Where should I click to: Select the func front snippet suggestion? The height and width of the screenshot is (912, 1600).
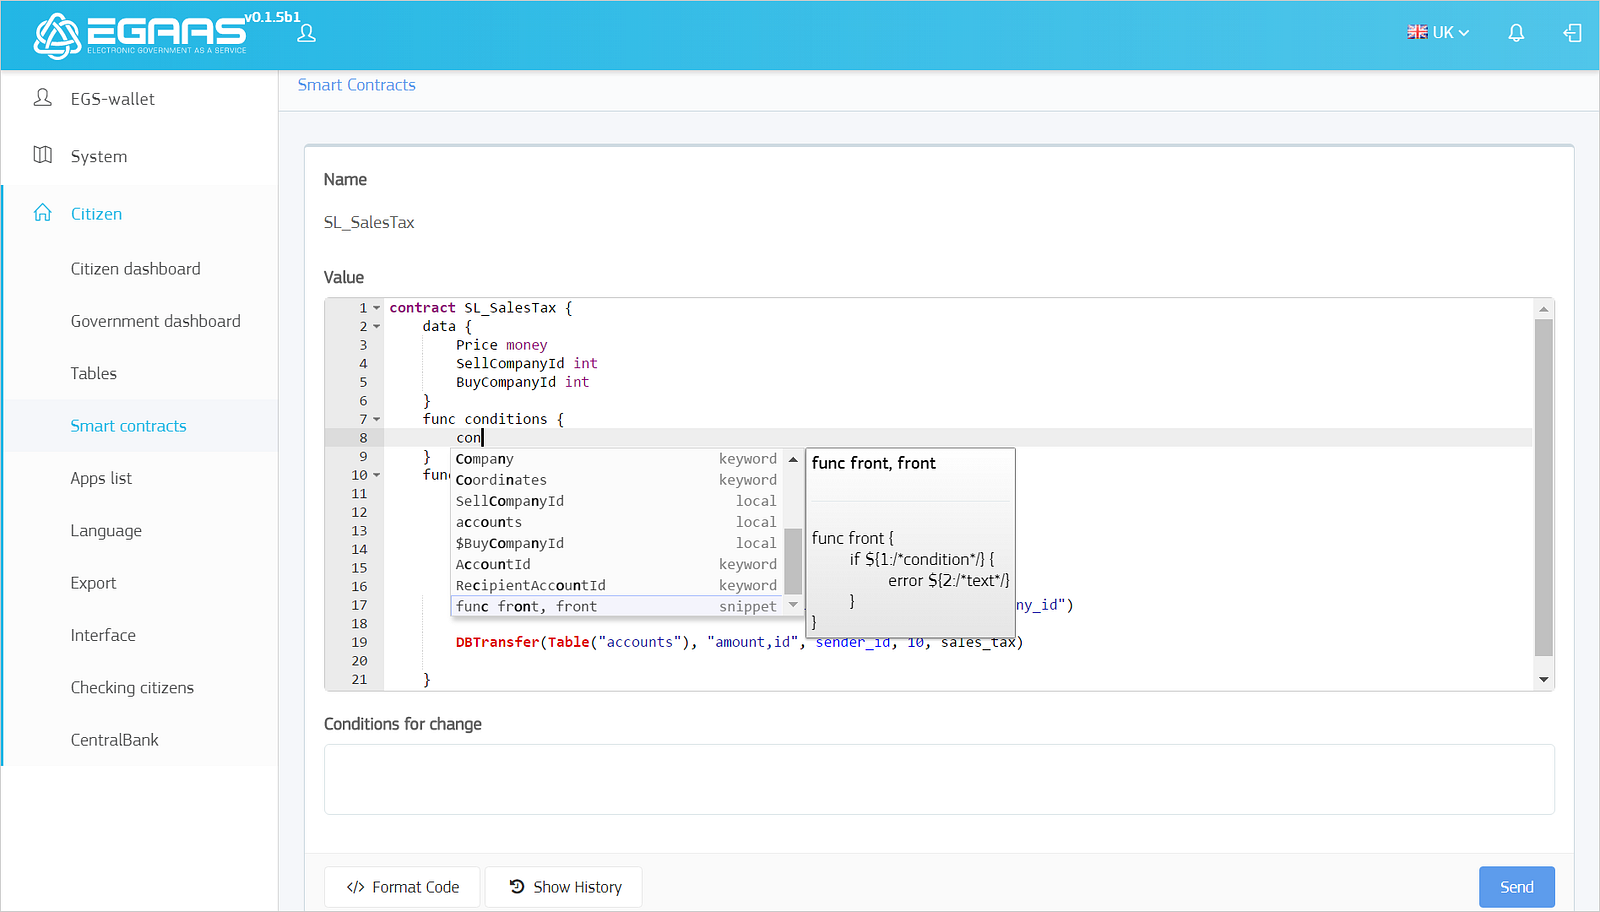[617, 606]
